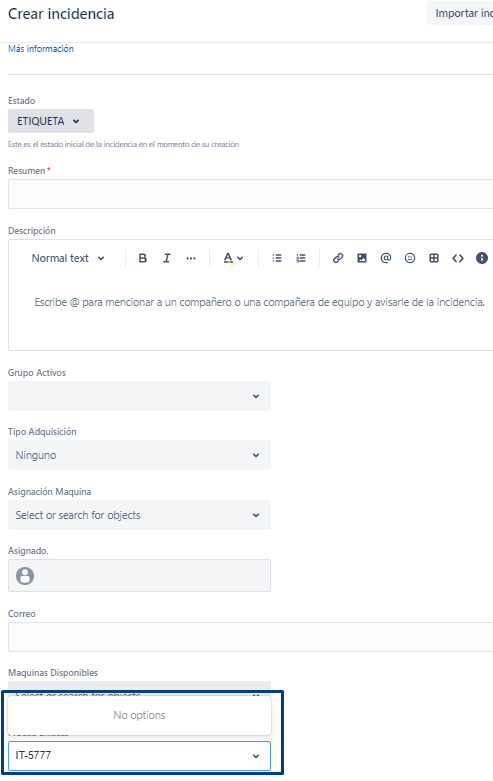
Task: Insert a code snippet block
Action: click(458, 258)
